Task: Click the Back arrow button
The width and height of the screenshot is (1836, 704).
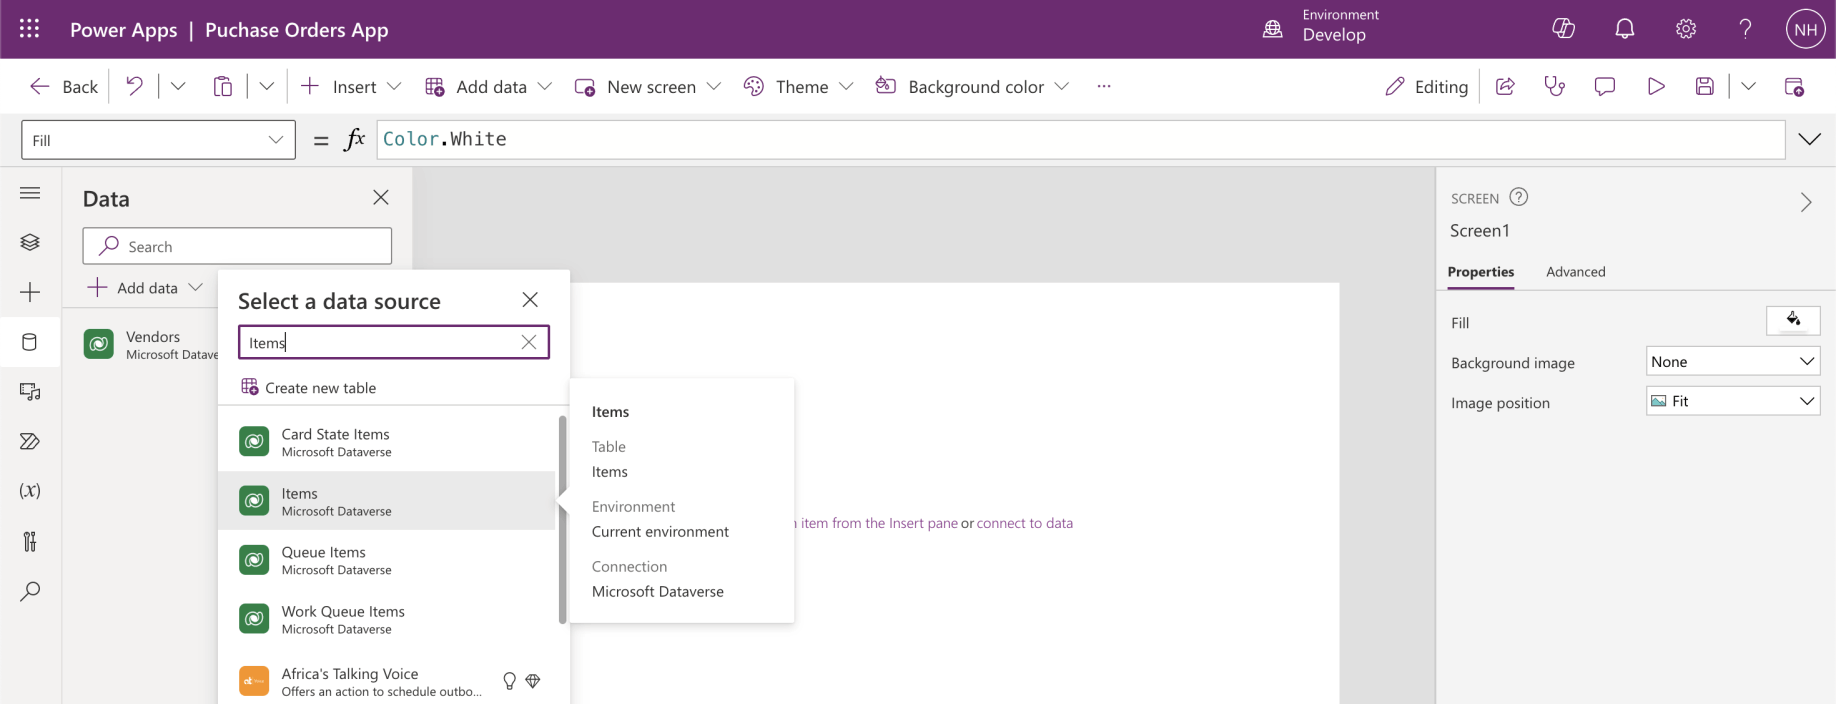Action: click(x=64, y=87)
